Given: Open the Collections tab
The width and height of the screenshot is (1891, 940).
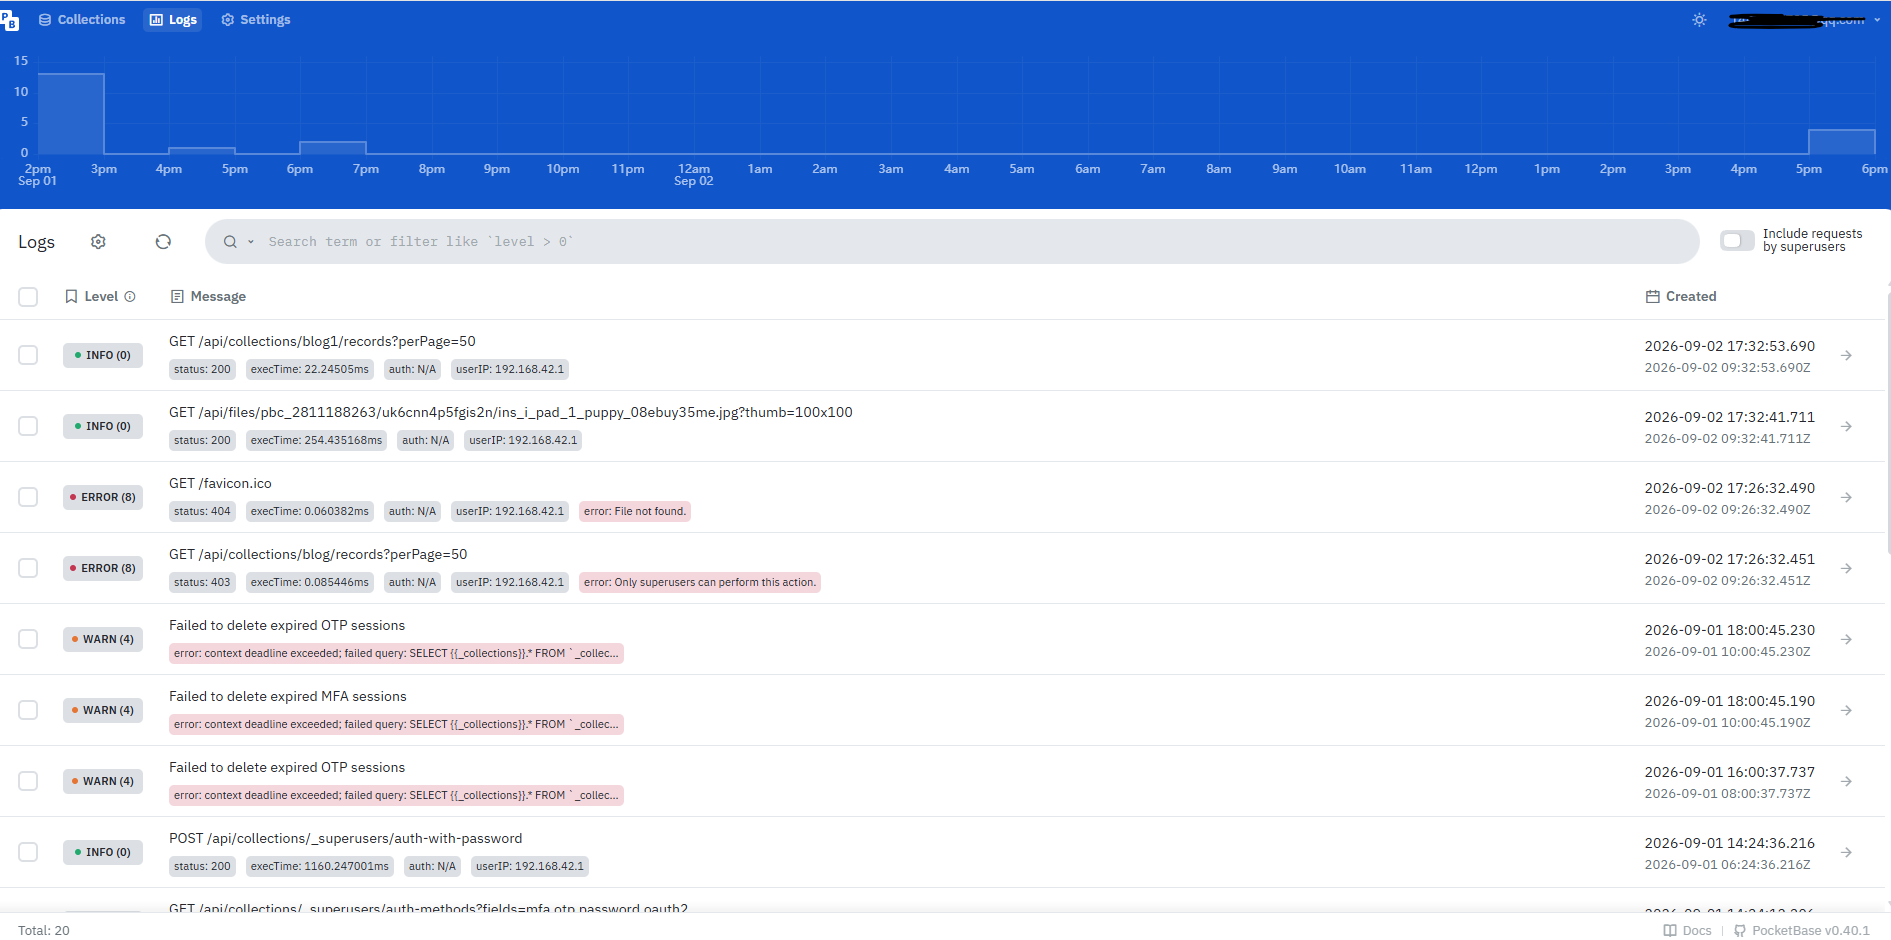Looking at the screenshot, I should coord(82,20).
